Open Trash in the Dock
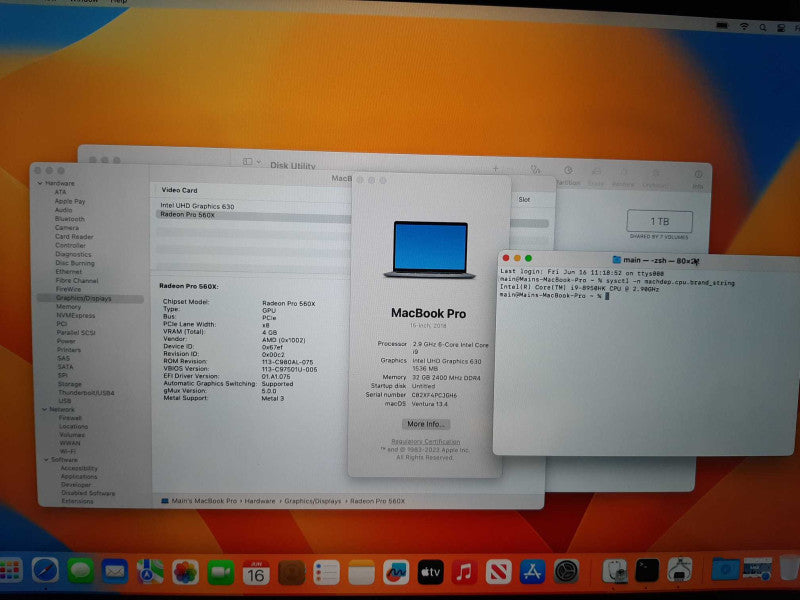Viewport: 800px width, 600px height. coord(789,567)
